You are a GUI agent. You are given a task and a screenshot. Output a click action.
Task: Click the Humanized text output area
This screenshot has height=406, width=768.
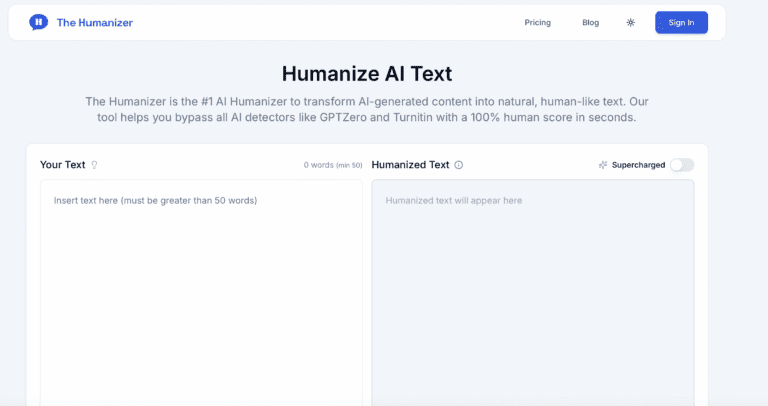point(533,293)
